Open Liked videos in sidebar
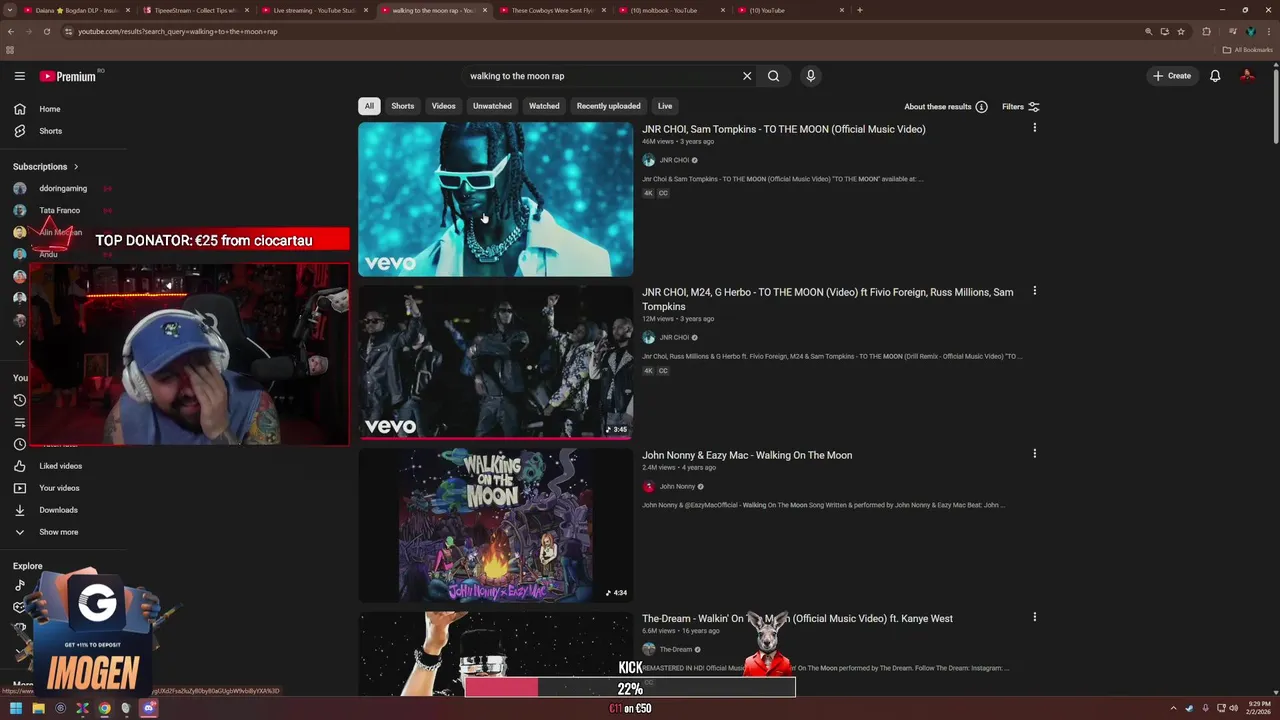1280x720 pixels. [x=60, y=466]
